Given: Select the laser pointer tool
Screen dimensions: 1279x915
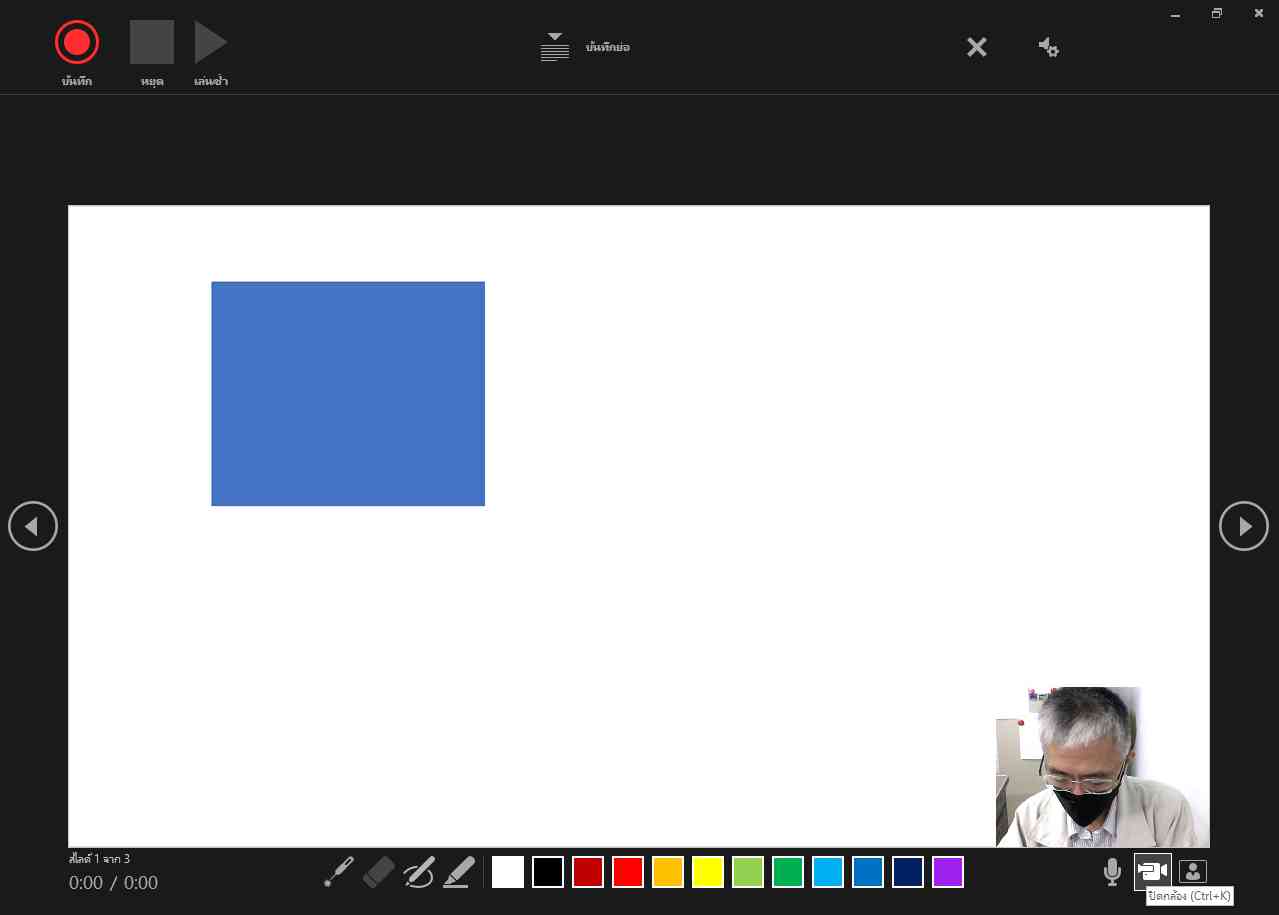Looking at the screenshot, I should 339,872.
